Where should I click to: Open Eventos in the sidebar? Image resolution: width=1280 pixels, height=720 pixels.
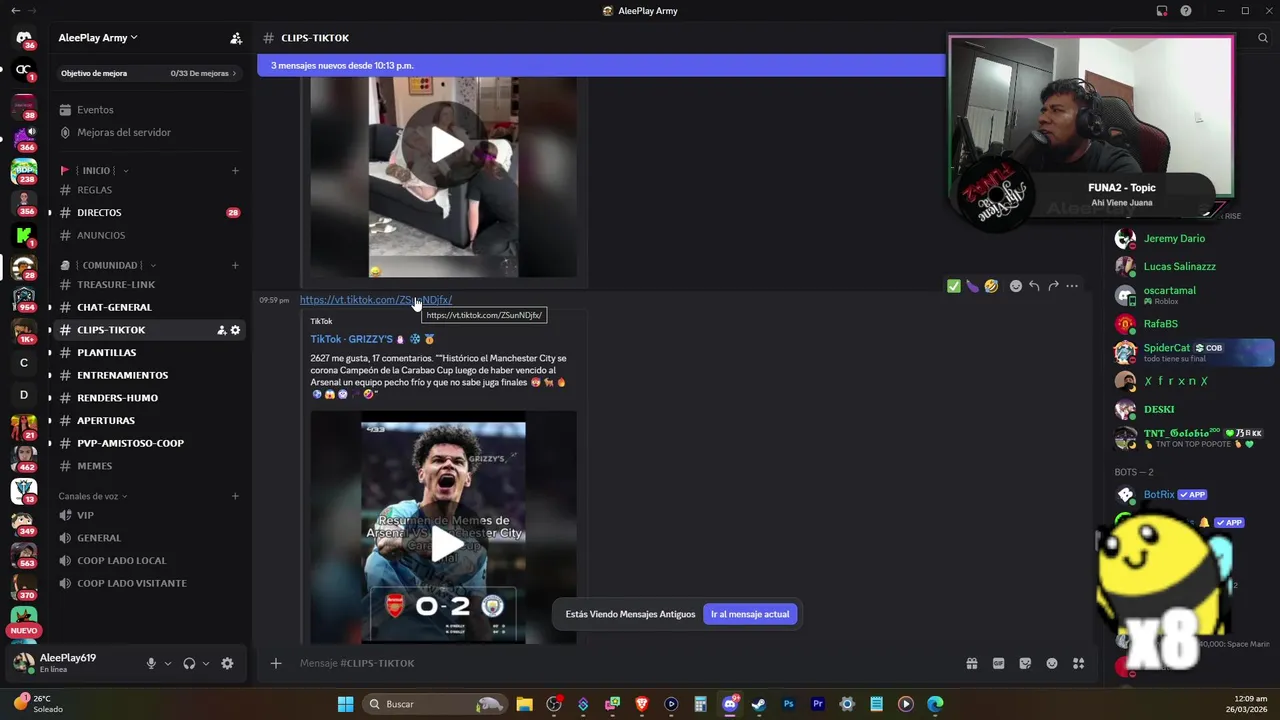pyautogui.click(x=150, y=110)
